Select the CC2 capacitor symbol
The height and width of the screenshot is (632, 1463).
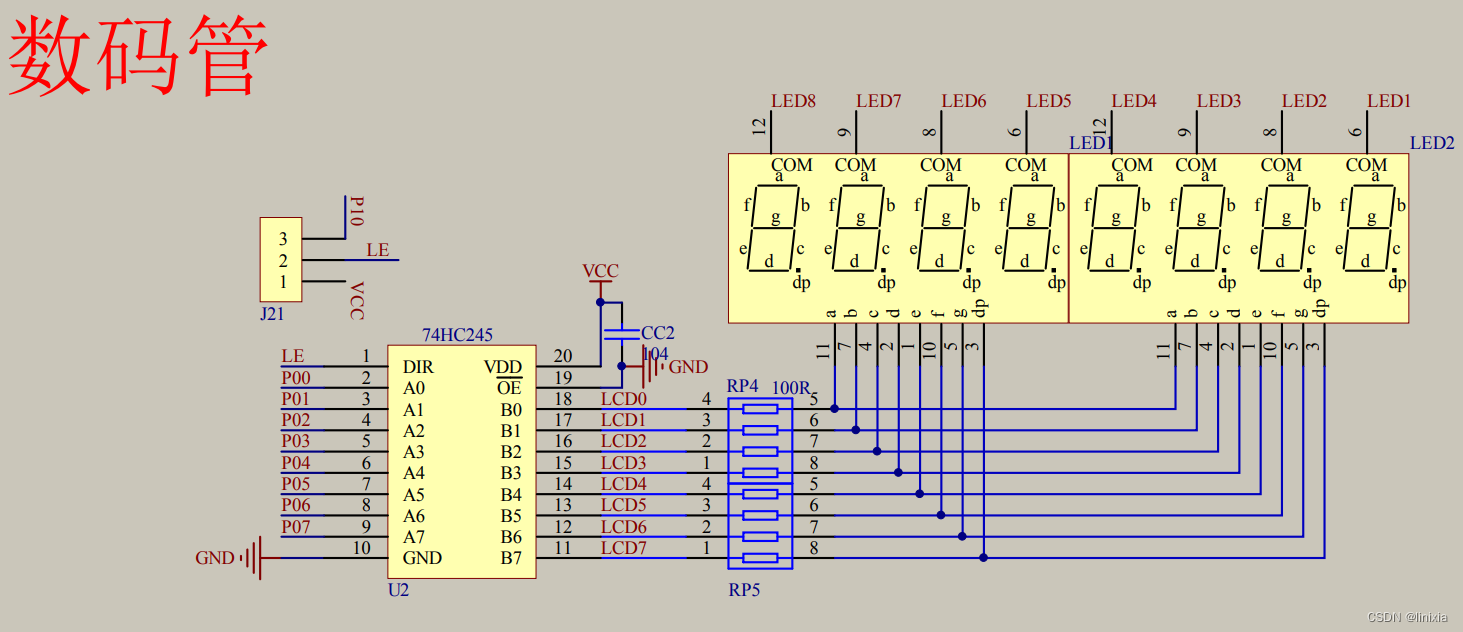(621, 333)
